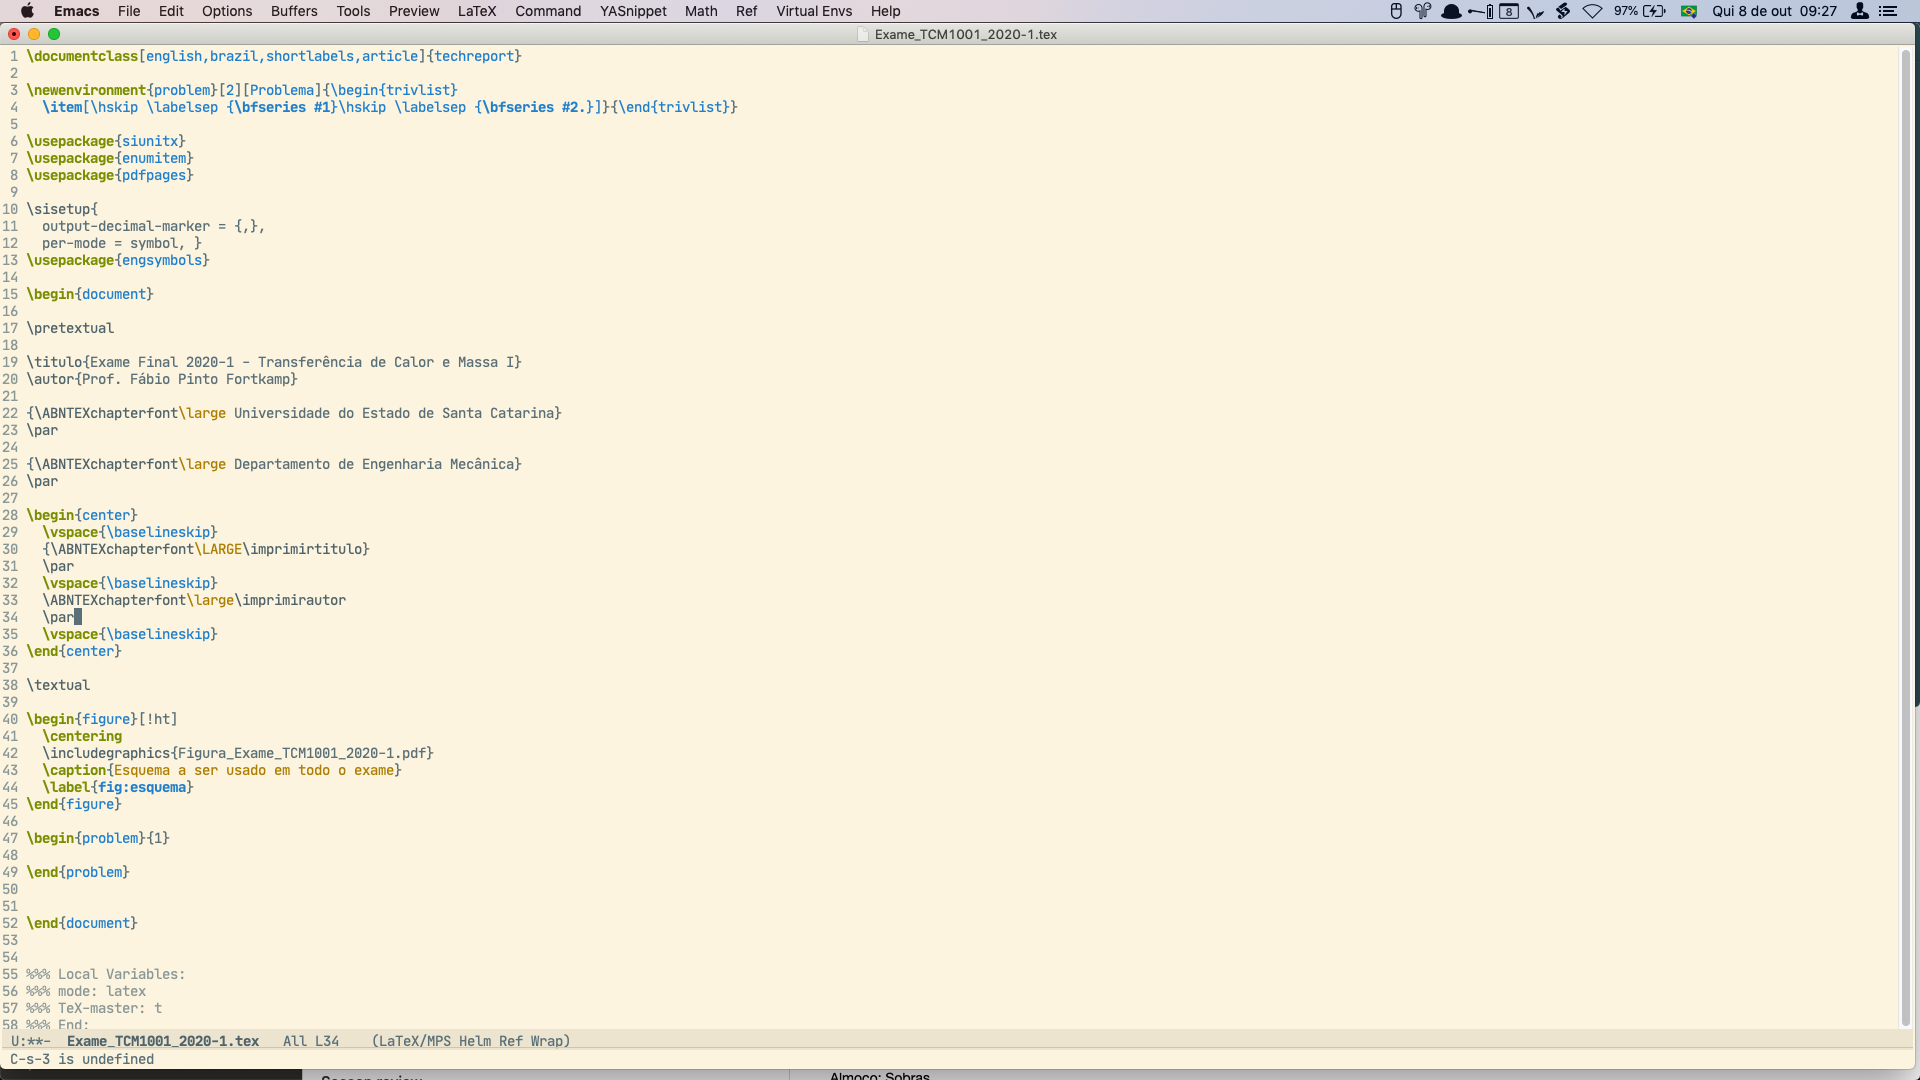Click the Wi-Fi status icon
Image resolution: width=1920 pixels, height=1080 pixels.
click(1592, 11)
